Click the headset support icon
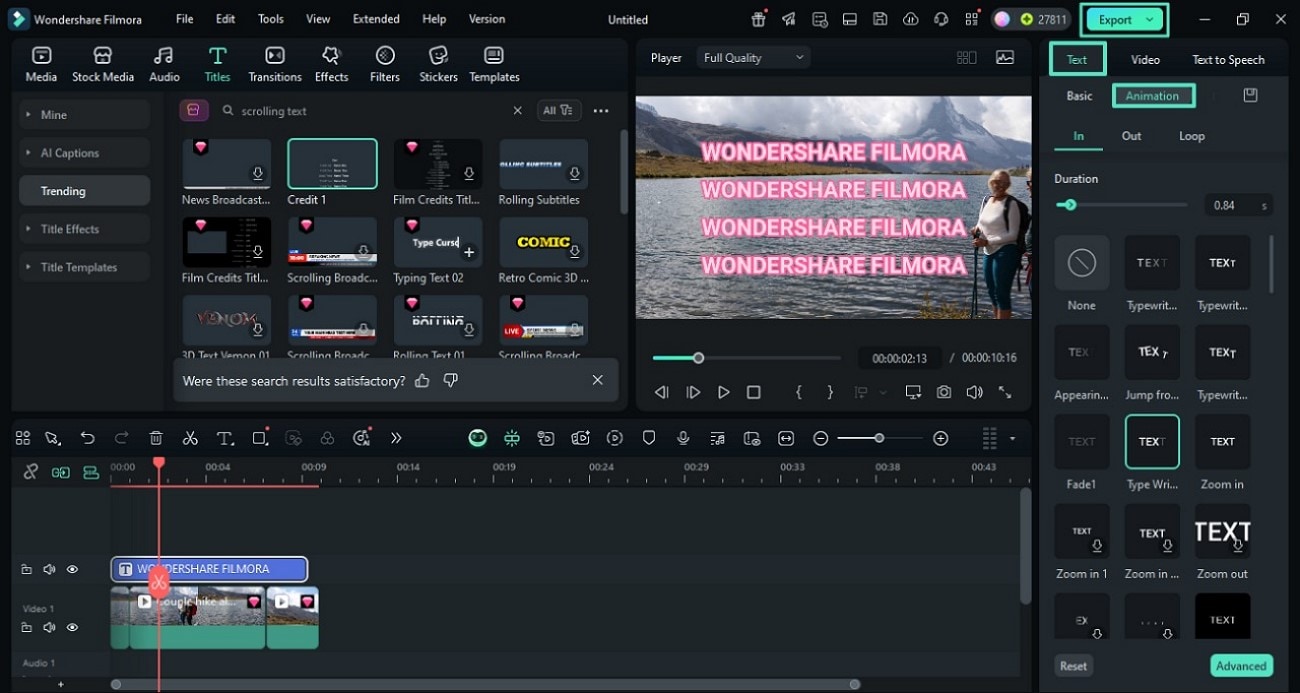This screenshot has width=1300, height=693. tap(940, 19)
